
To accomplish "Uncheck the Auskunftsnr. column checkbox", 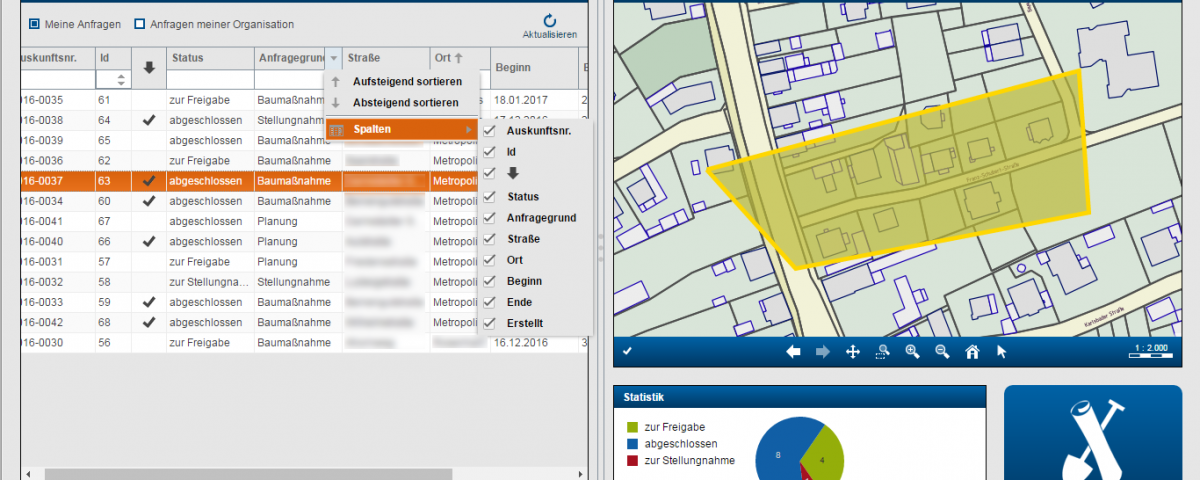I will coord(489,131).
